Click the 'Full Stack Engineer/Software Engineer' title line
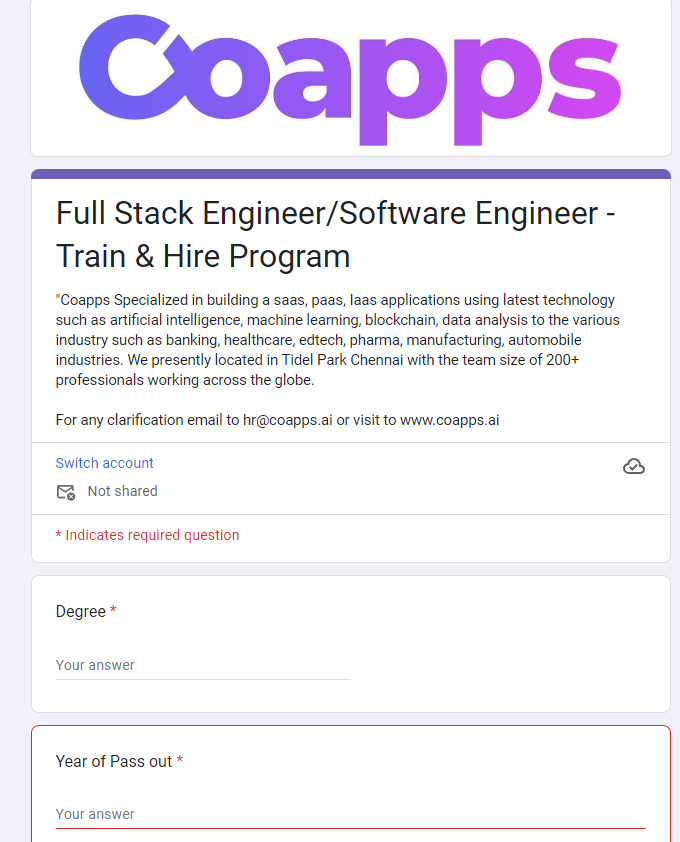This screenshot has width=680, height=842. point(336,214)
